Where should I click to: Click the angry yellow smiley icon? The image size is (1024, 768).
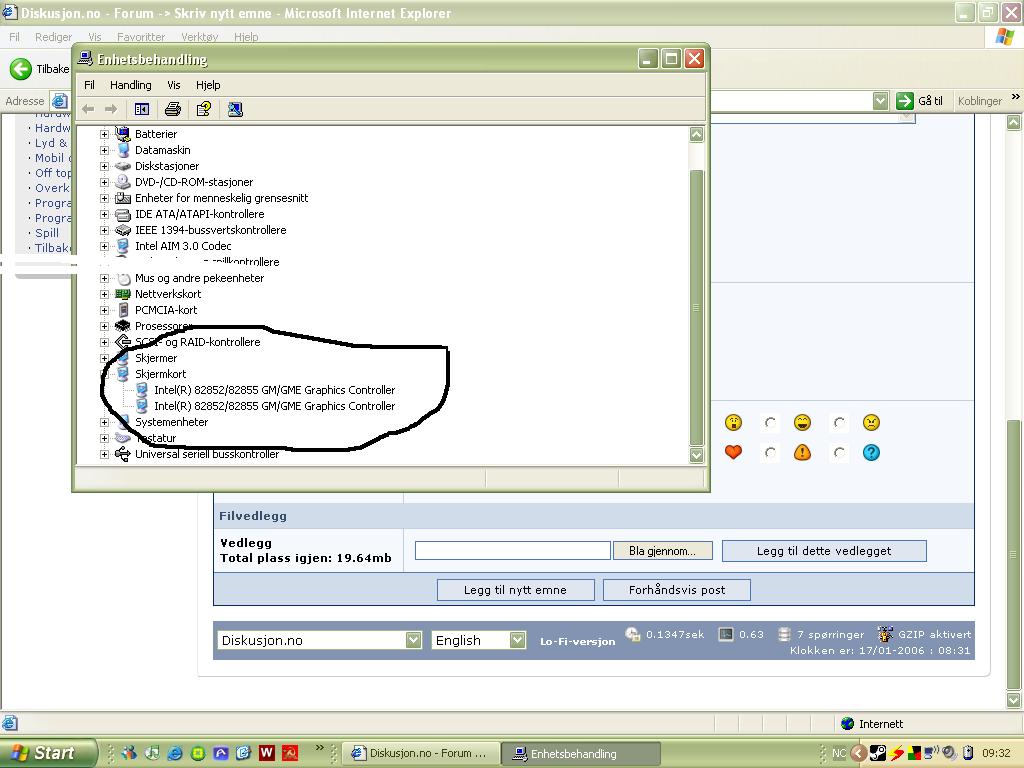point(871,423)
